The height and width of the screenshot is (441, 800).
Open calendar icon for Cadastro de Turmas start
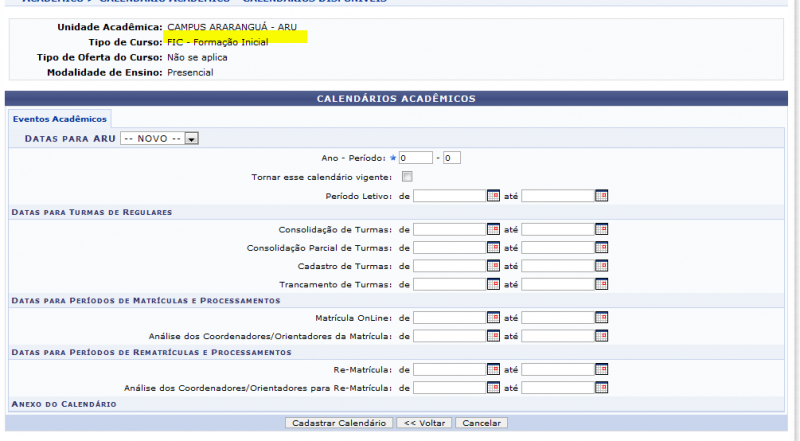click(x=493, y=266)
